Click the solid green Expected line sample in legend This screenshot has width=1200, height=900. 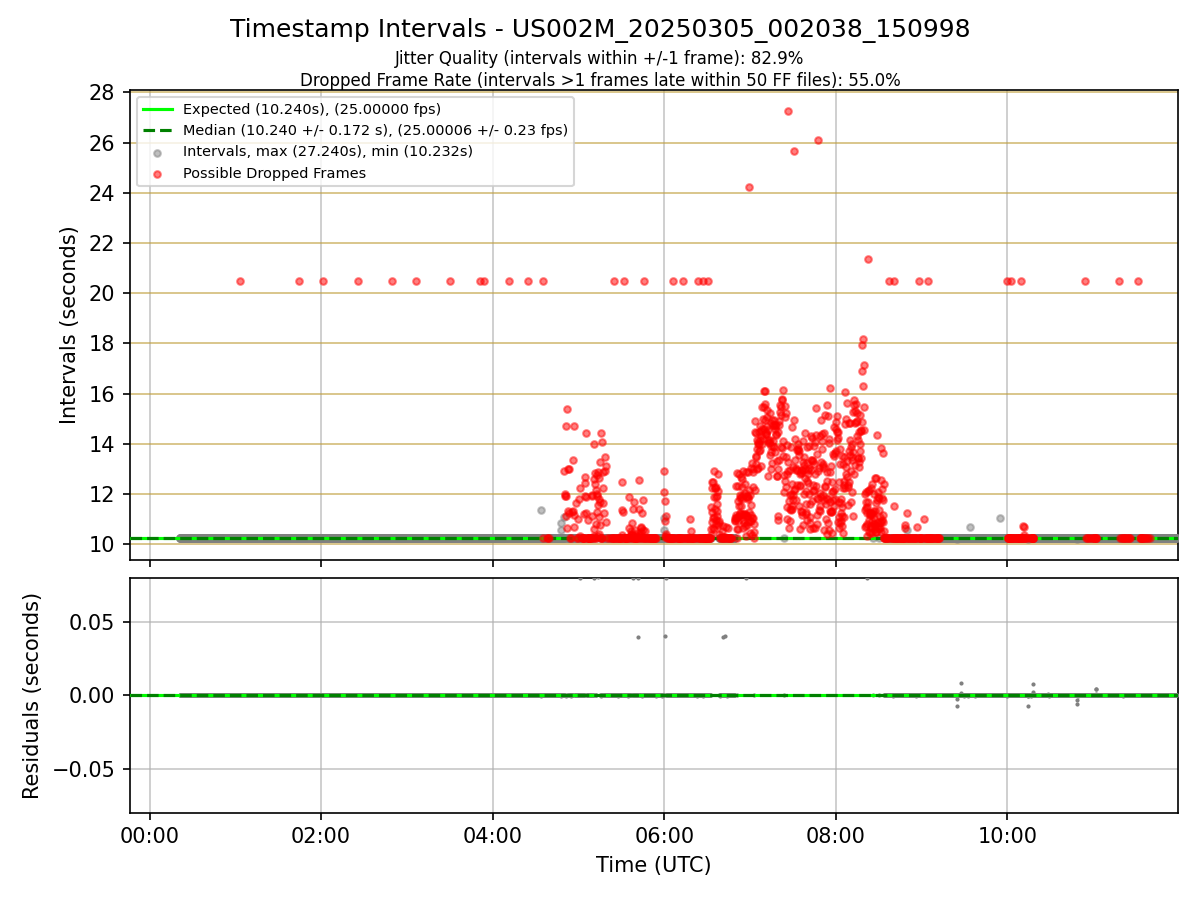[158, 109]
